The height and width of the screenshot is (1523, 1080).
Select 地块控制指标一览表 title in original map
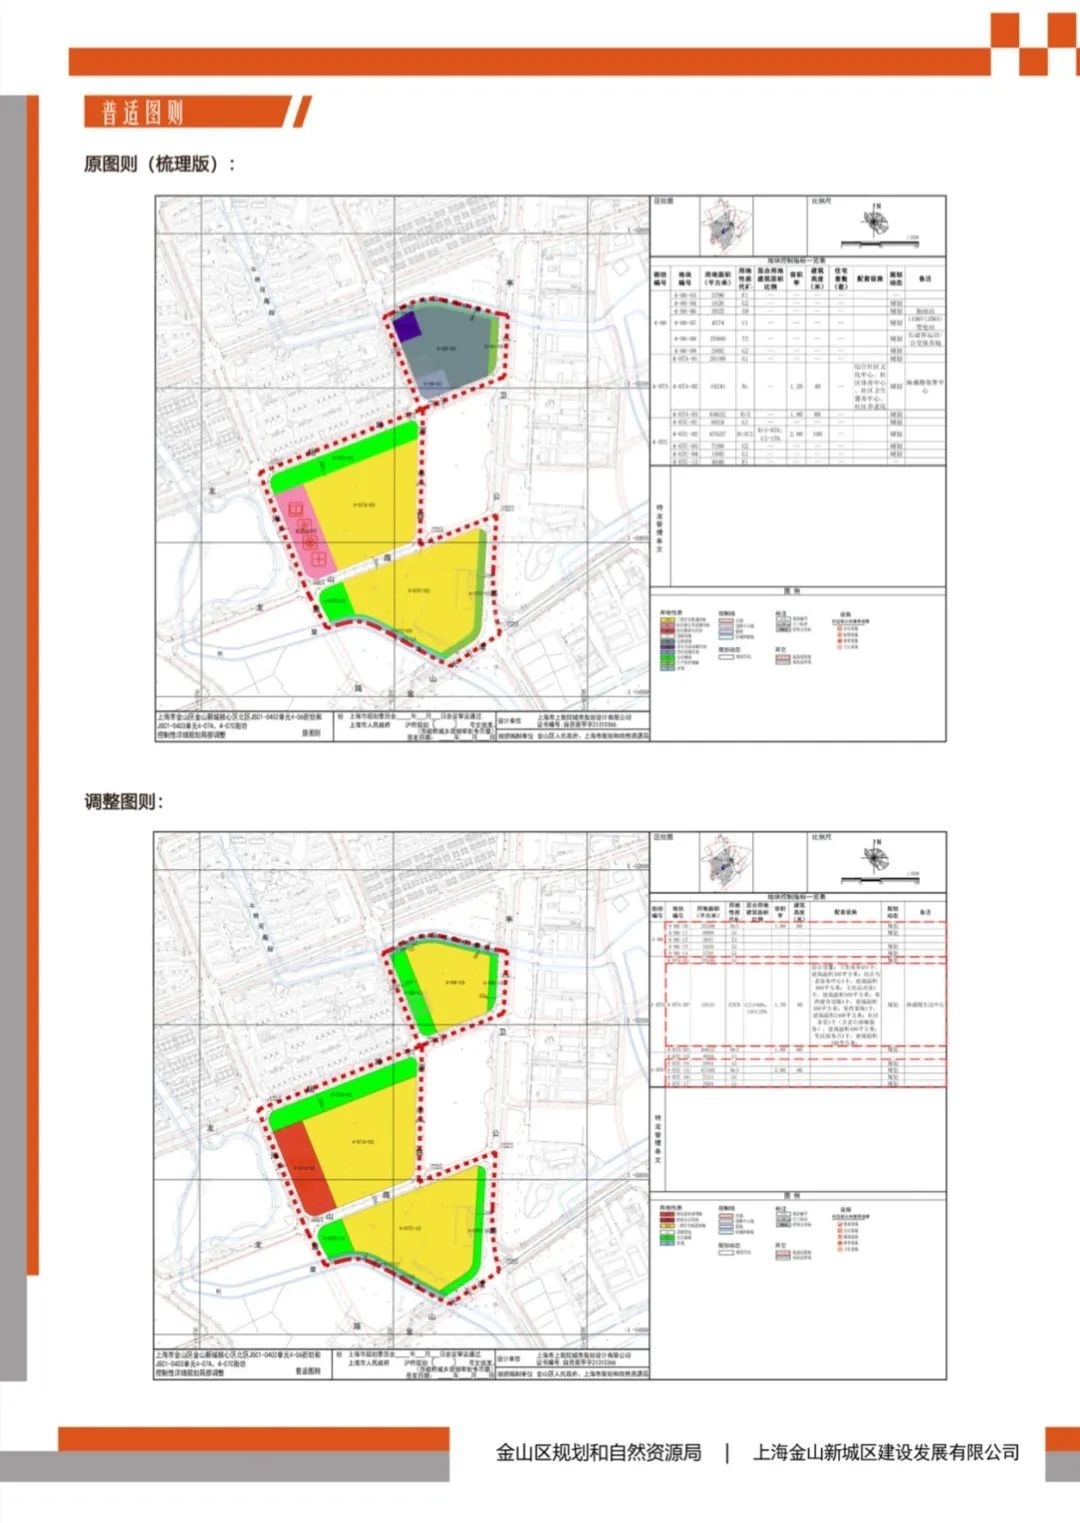point(797,261)
